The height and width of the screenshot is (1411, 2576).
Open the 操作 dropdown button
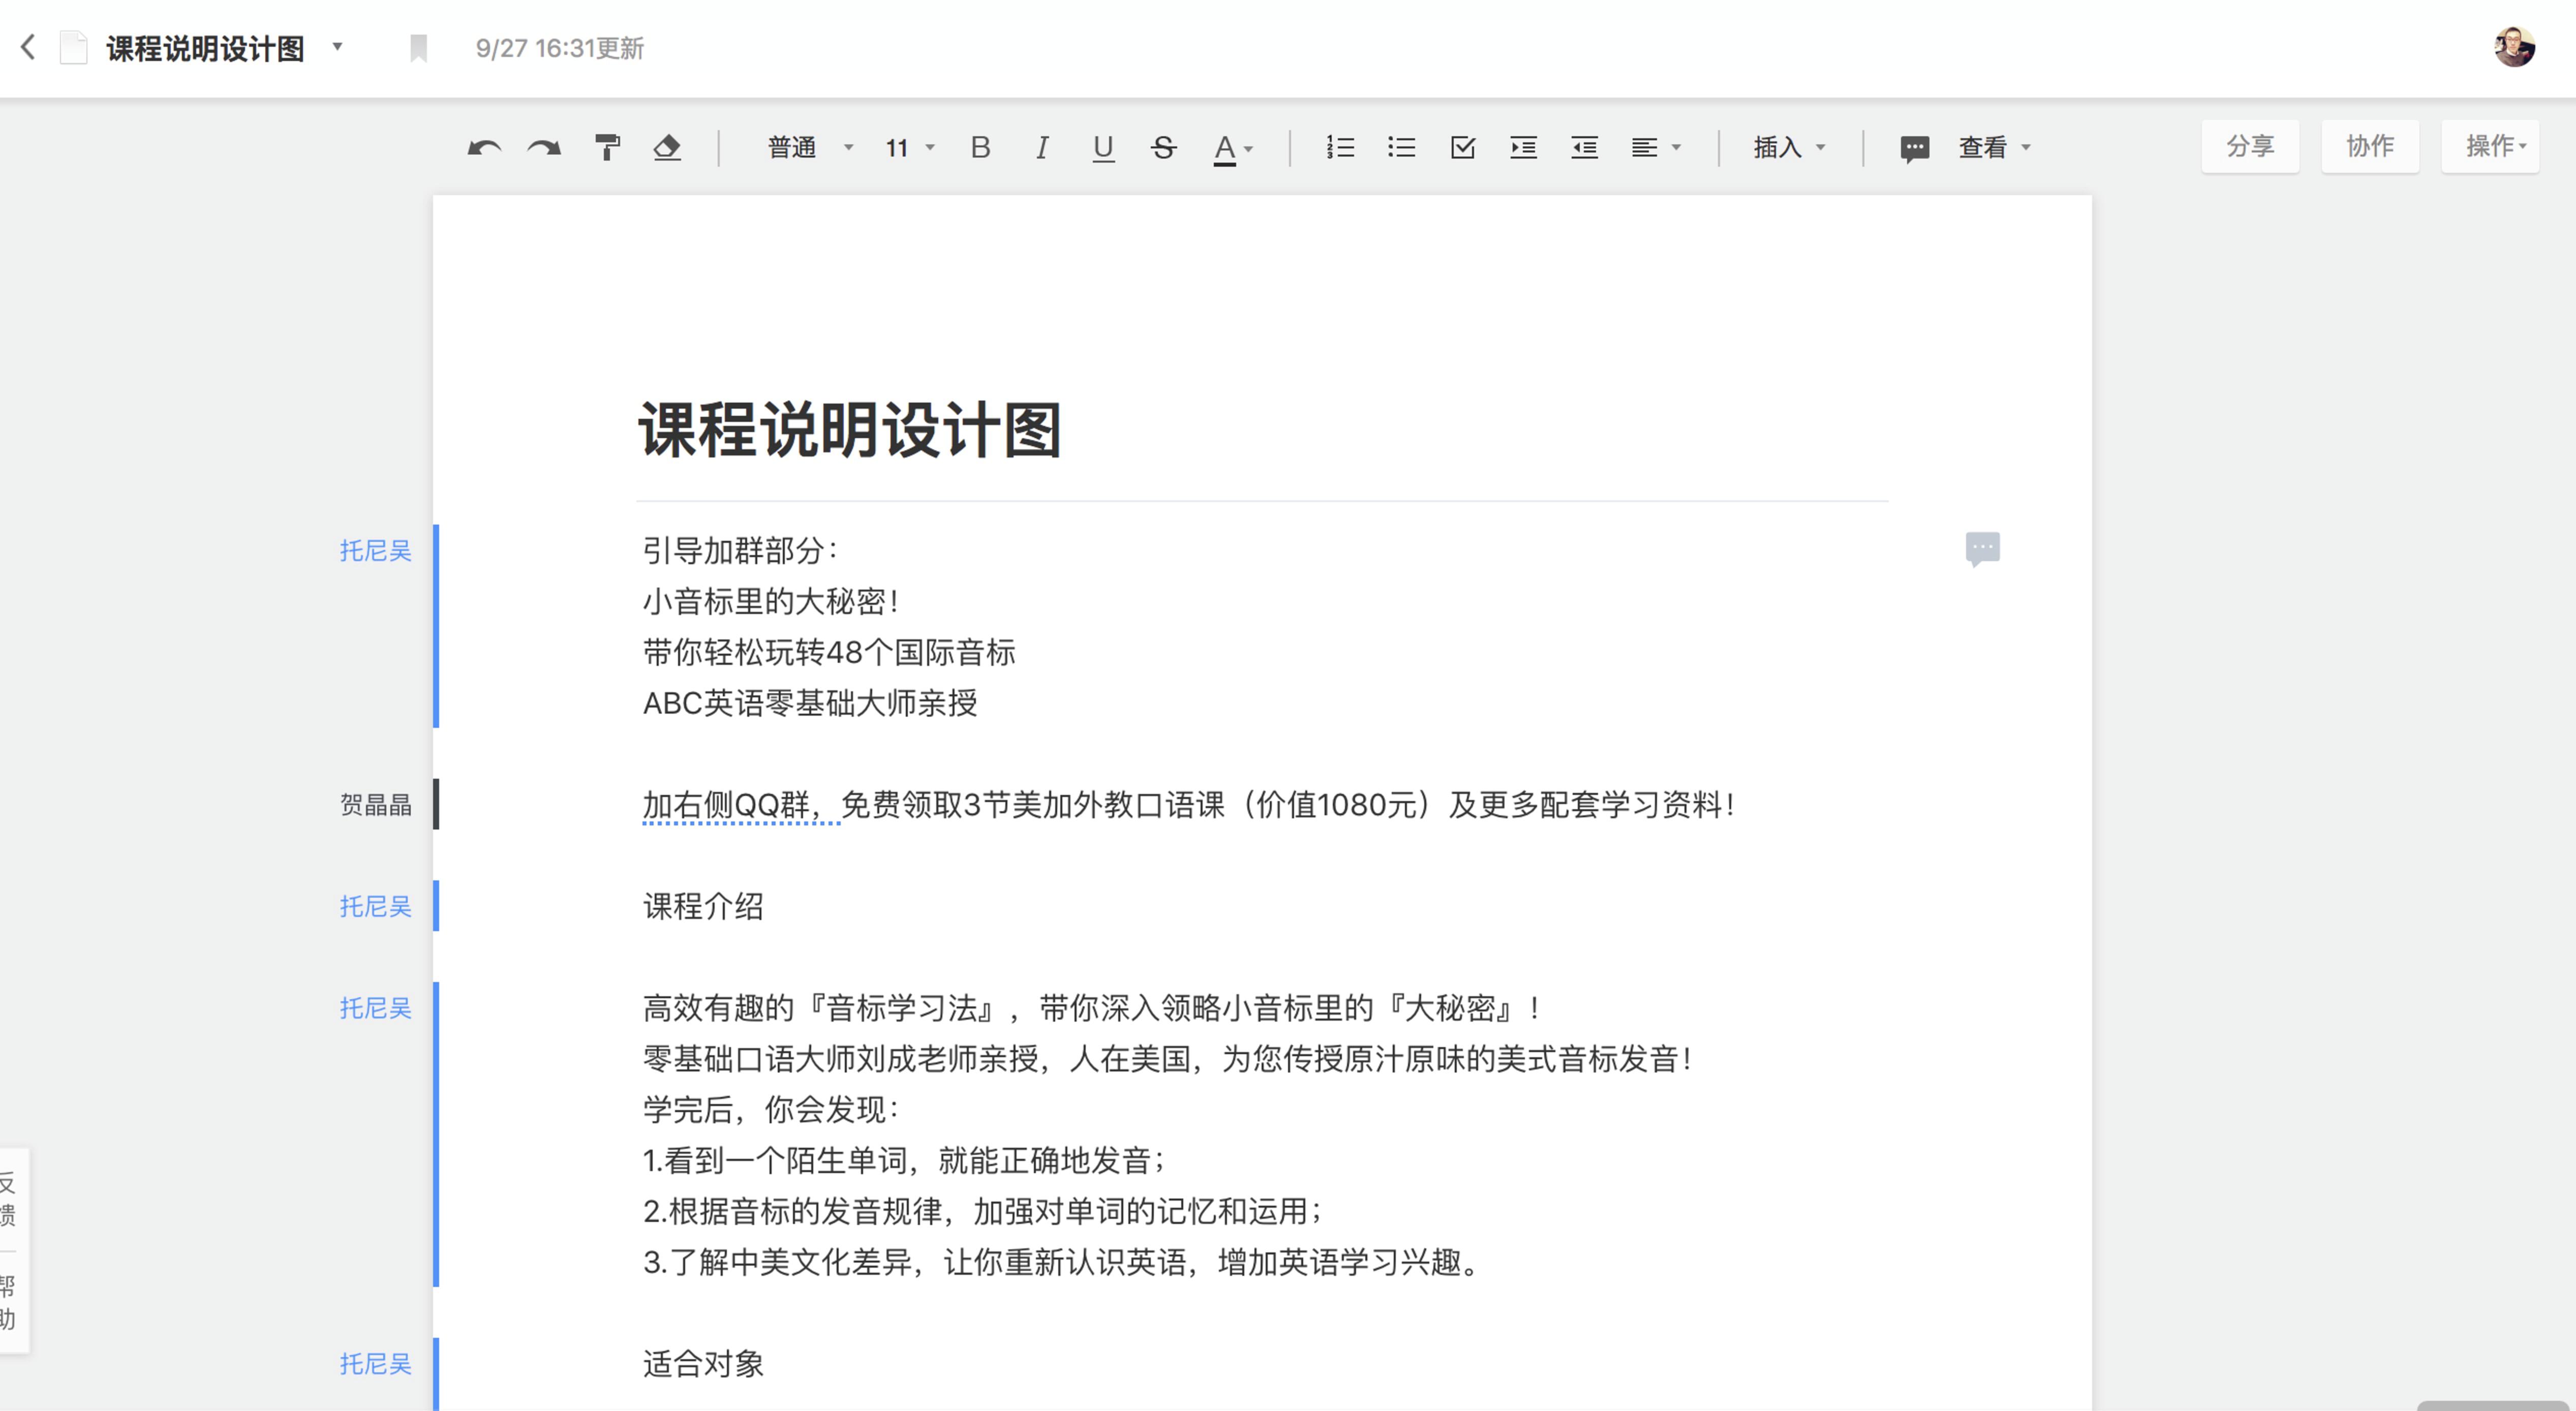click(2490, 146)
